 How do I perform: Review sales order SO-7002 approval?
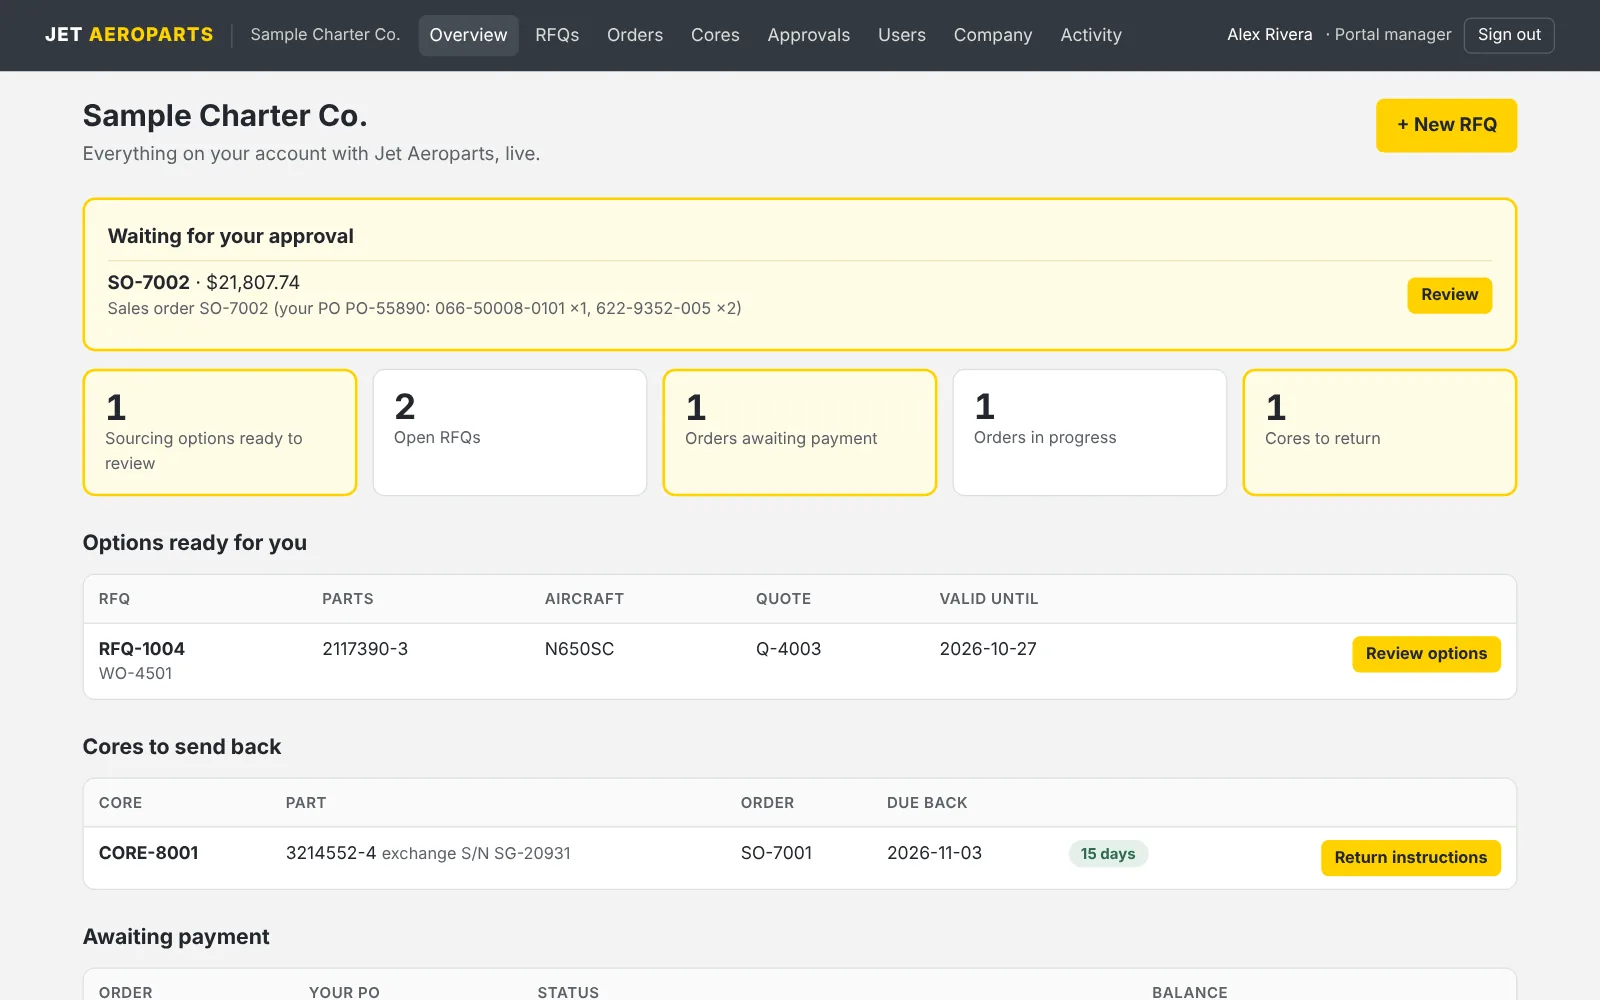(x=1449, y=295)
